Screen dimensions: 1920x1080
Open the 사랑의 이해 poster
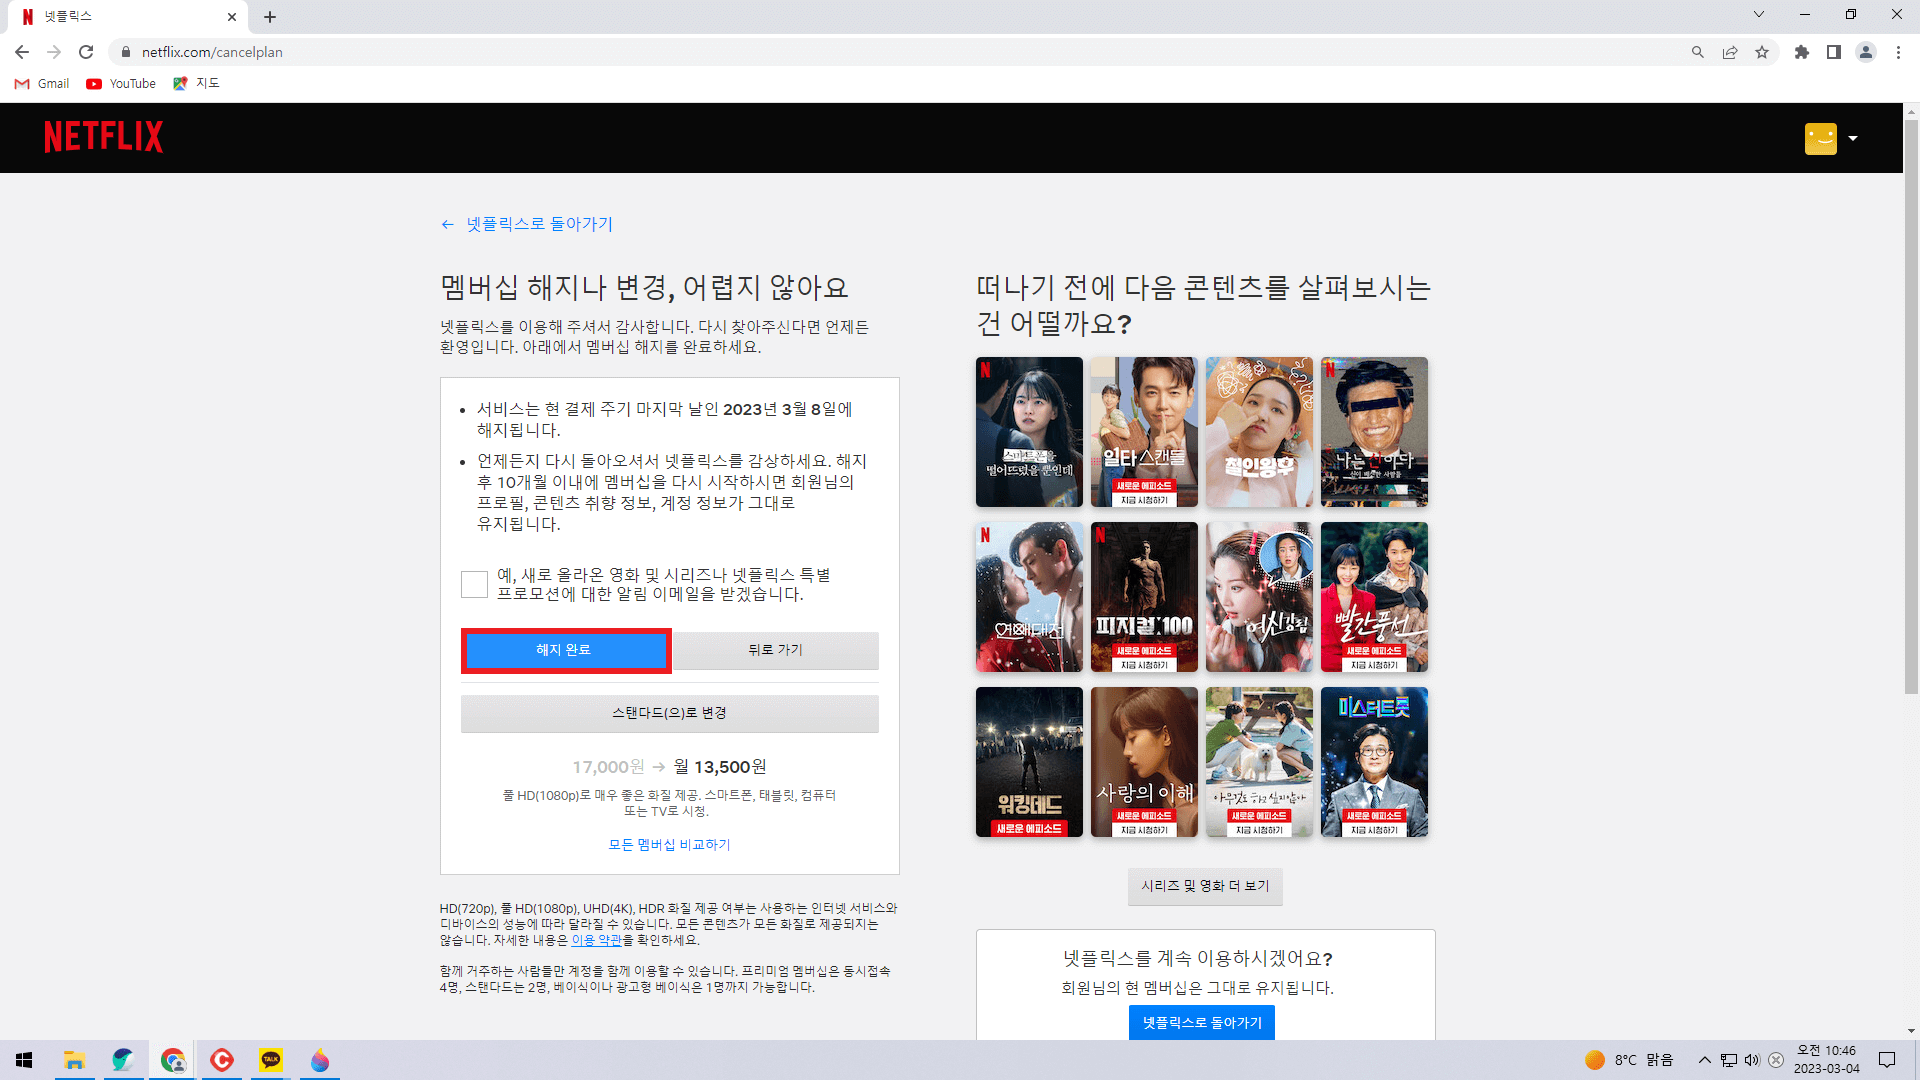coord(1144,762)
